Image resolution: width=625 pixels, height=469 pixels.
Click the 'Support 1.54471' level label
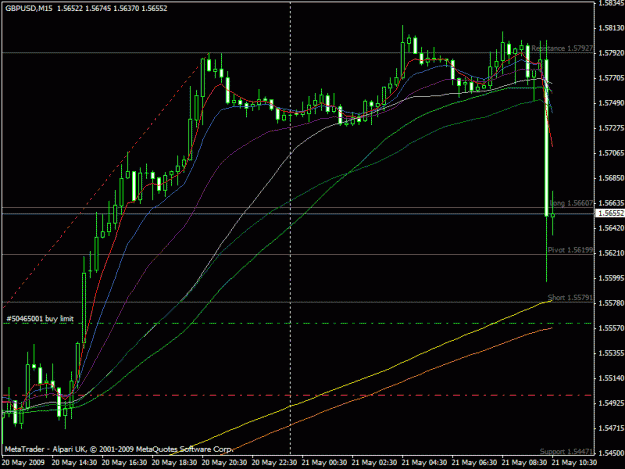(566, 451)
